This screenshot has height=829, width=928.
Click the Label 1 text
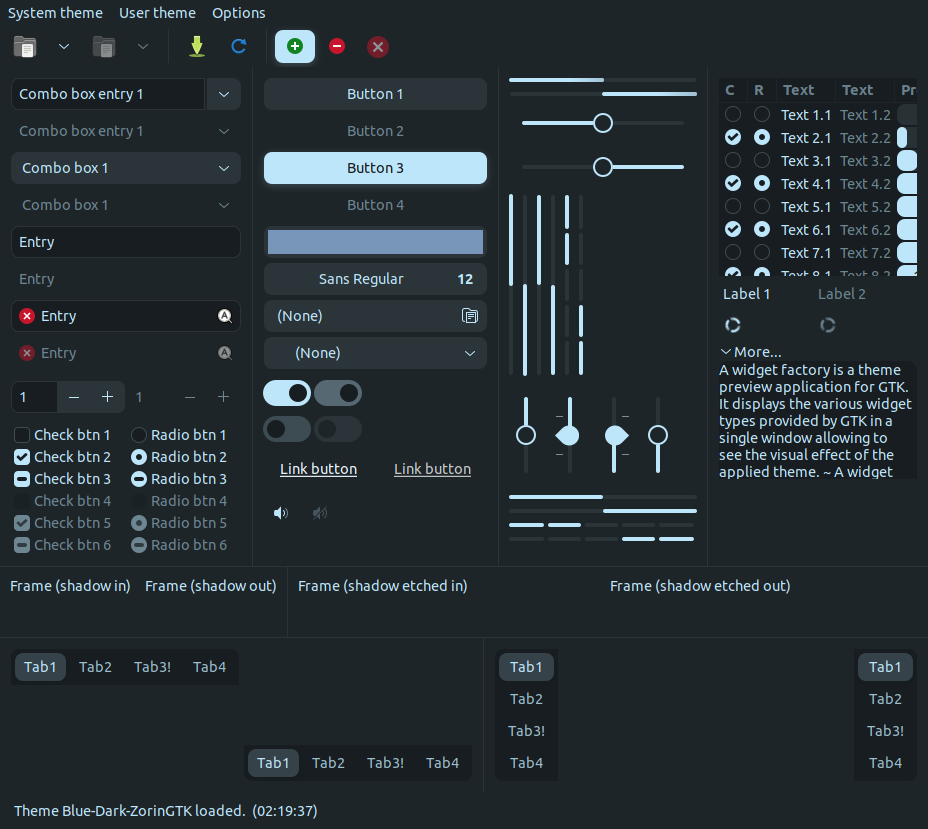(746, 294)
